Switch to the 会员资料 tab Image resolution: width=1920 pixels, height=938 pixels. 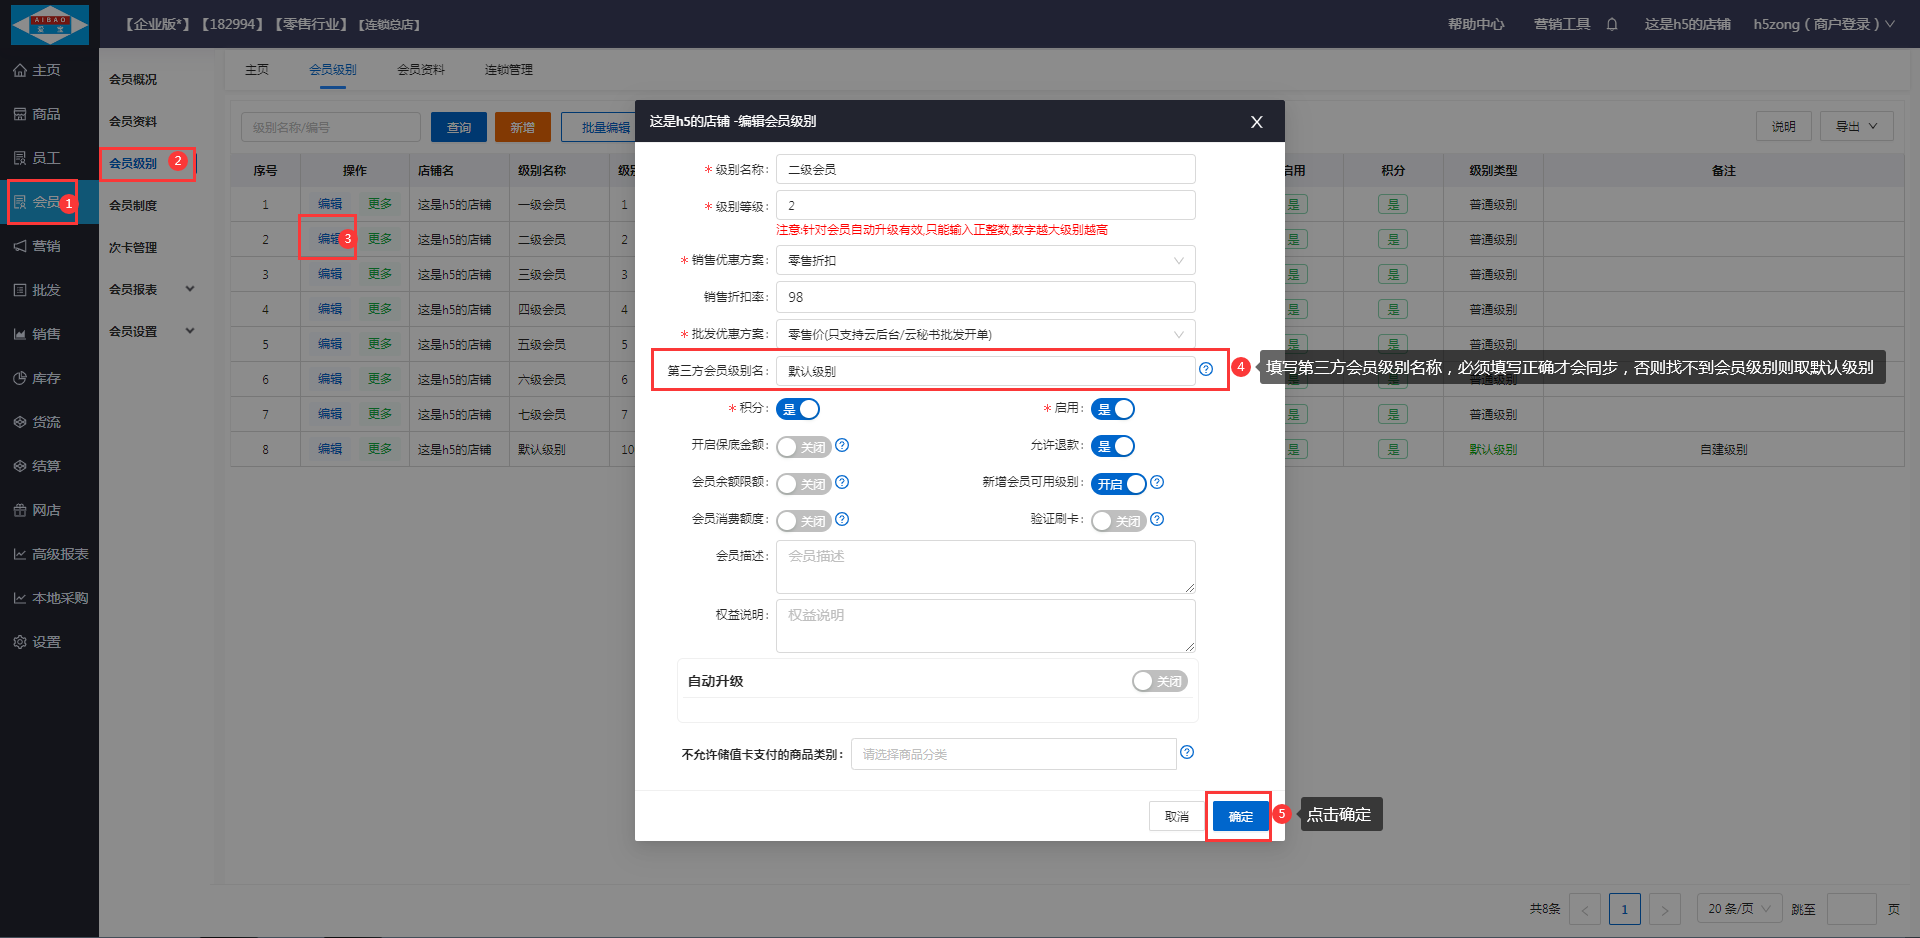coord(420,70)
